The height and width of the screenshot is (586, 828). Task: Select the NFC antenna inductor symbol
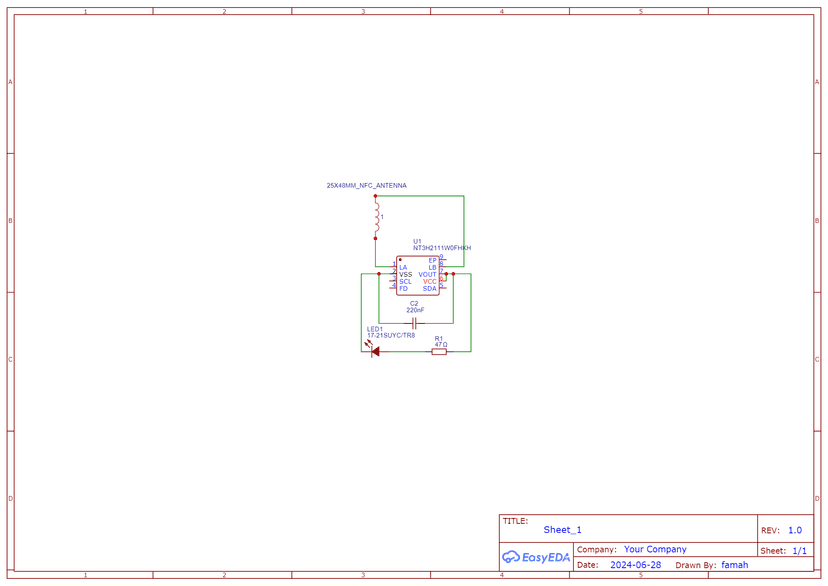(376, 217)
